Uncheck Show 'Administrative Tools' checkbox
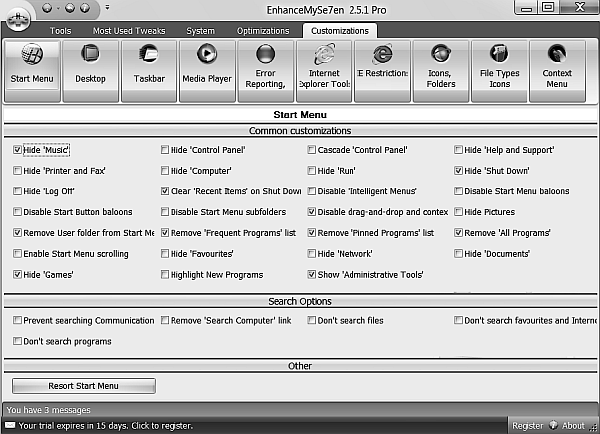 [311, 274]
